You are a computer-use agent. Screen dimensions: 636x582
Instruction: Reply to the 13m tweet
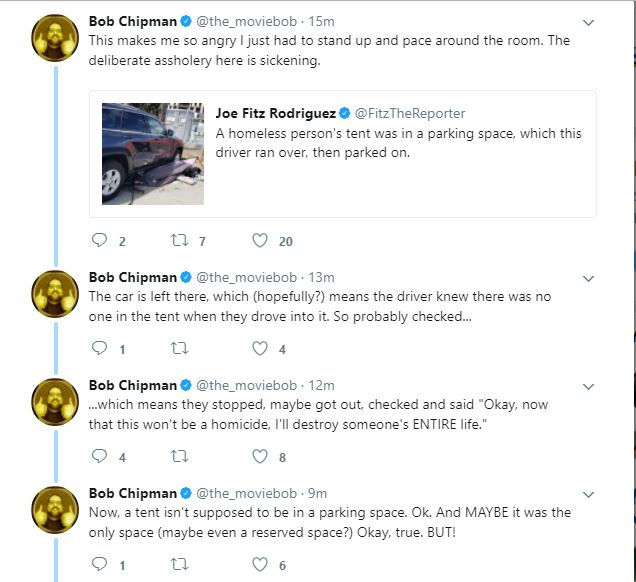click(x=99, y=348)
